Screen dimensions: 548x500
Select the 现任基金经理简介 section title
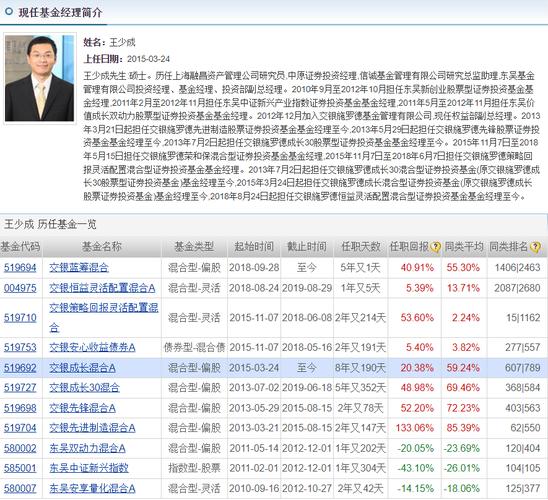(60, 12)
